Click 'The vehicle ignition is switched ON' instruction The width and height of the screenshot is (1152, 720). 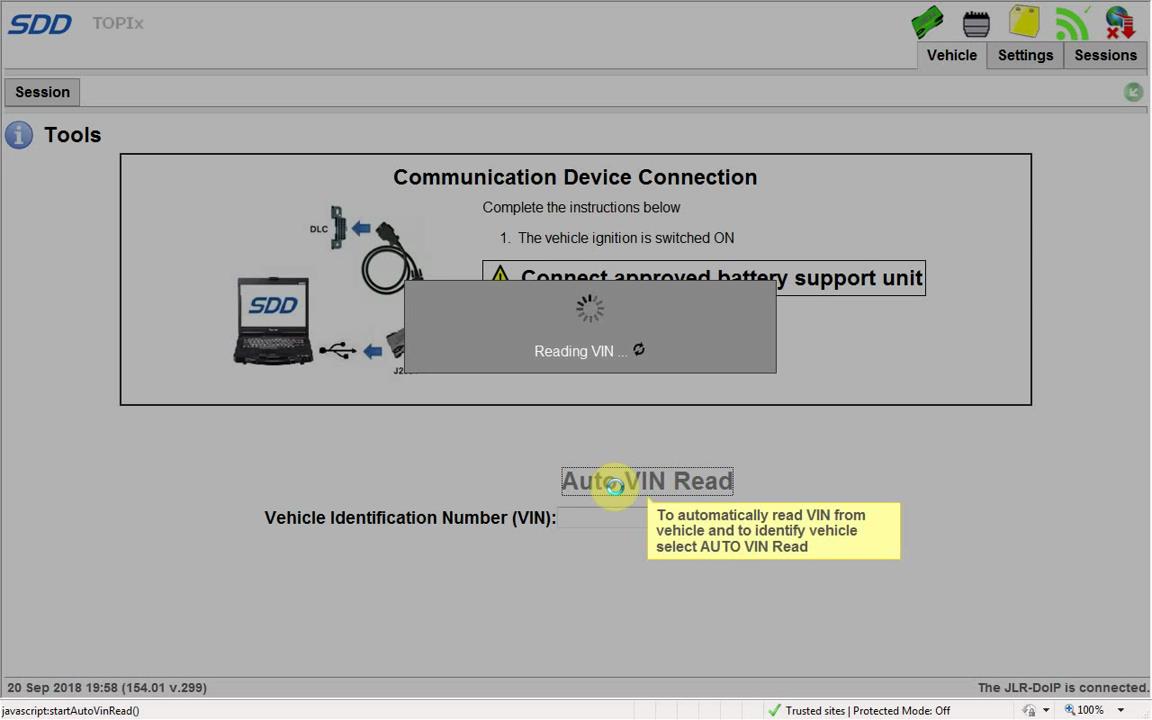[x=626, y=238]
